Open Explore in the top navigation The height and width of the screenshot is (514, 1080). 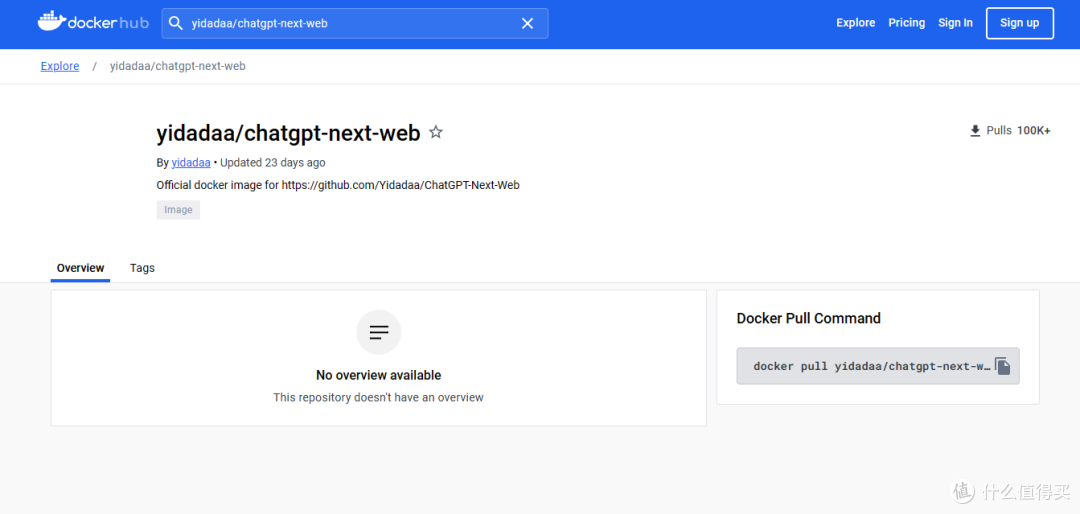(855, 23)
